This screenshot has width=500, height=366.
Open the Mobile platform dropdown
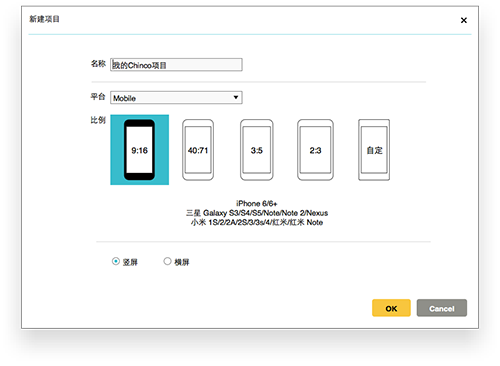pos(176,98)
